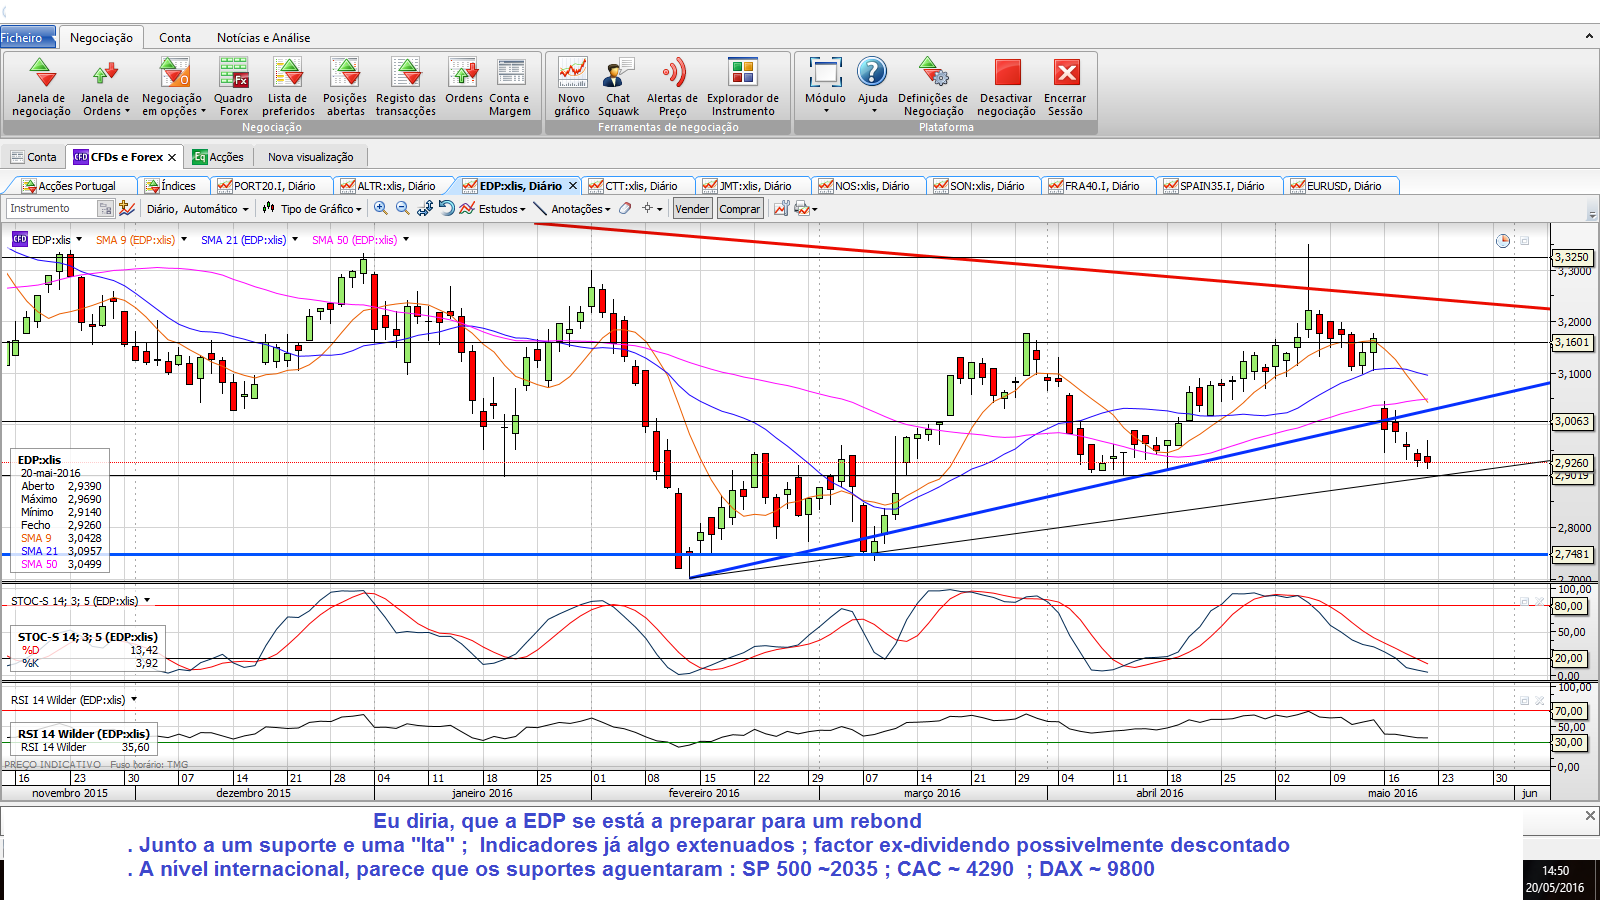Viewport: 1600px width, 900px height.
Task: Open the Estudos dropdown menu
Action: [x=501, y=209]
